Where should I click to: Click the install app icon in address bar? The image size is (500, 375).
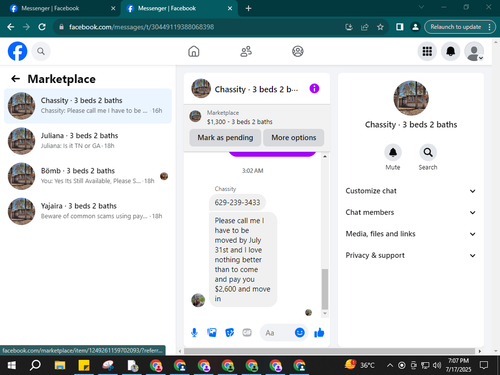click(x=349, y=27)
